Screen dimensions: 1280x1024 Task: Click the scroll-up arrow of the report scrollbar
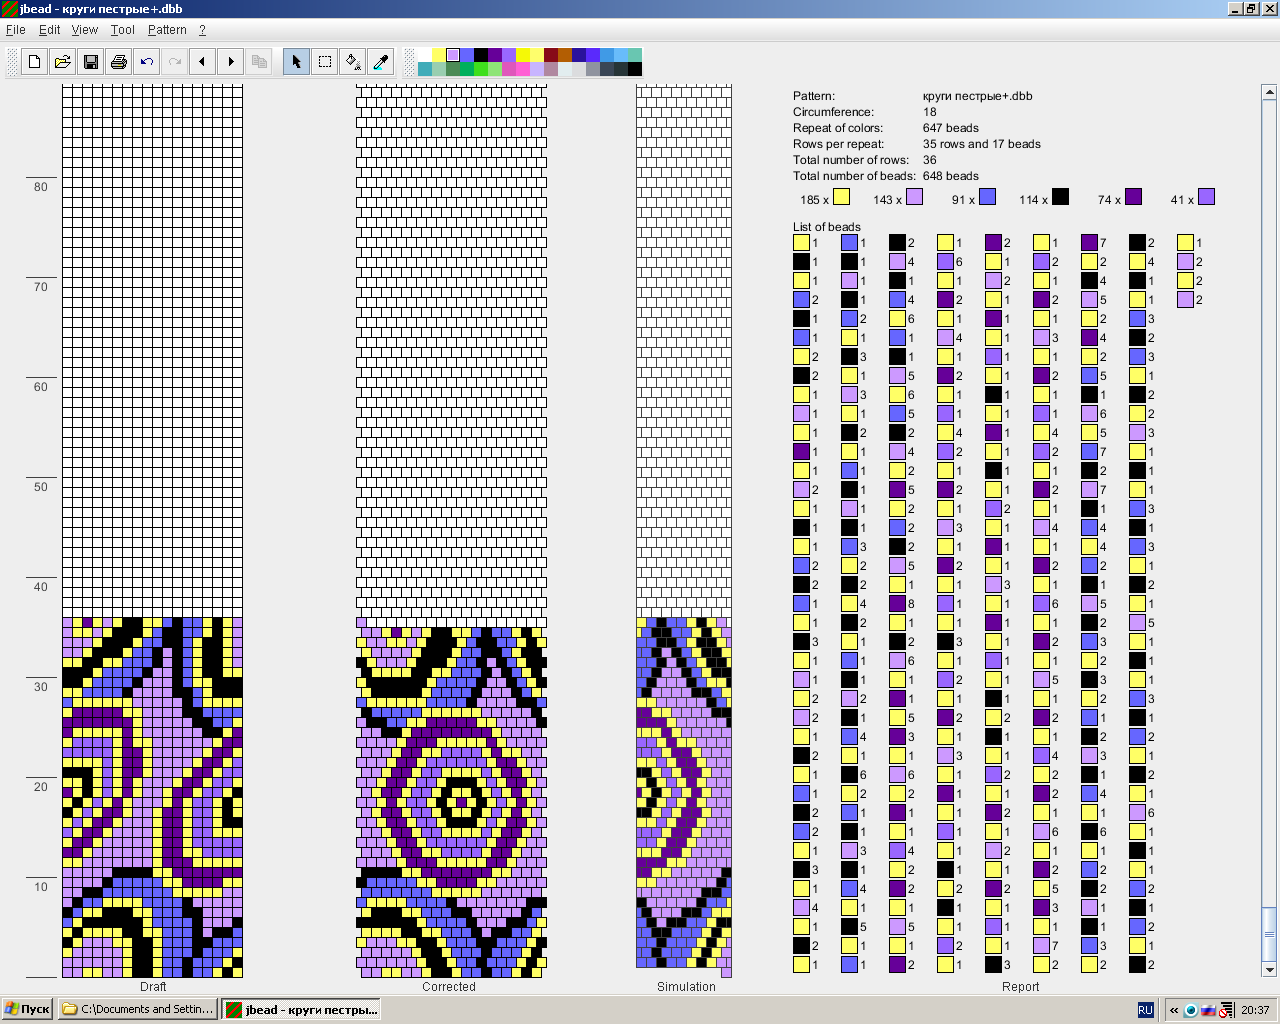click(x=1270, y=93)
